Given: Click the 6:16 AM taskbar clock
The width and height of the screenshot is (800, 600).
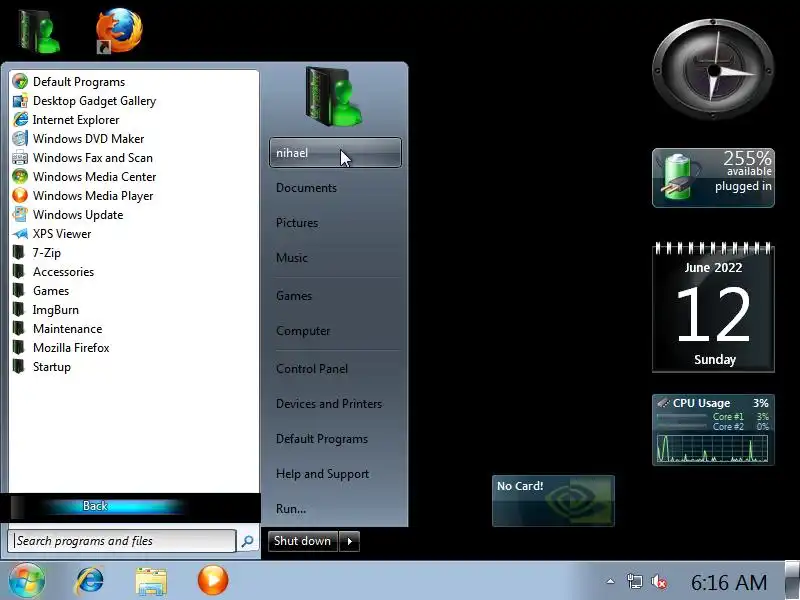Looking at the screenshot, I should 729,582.
